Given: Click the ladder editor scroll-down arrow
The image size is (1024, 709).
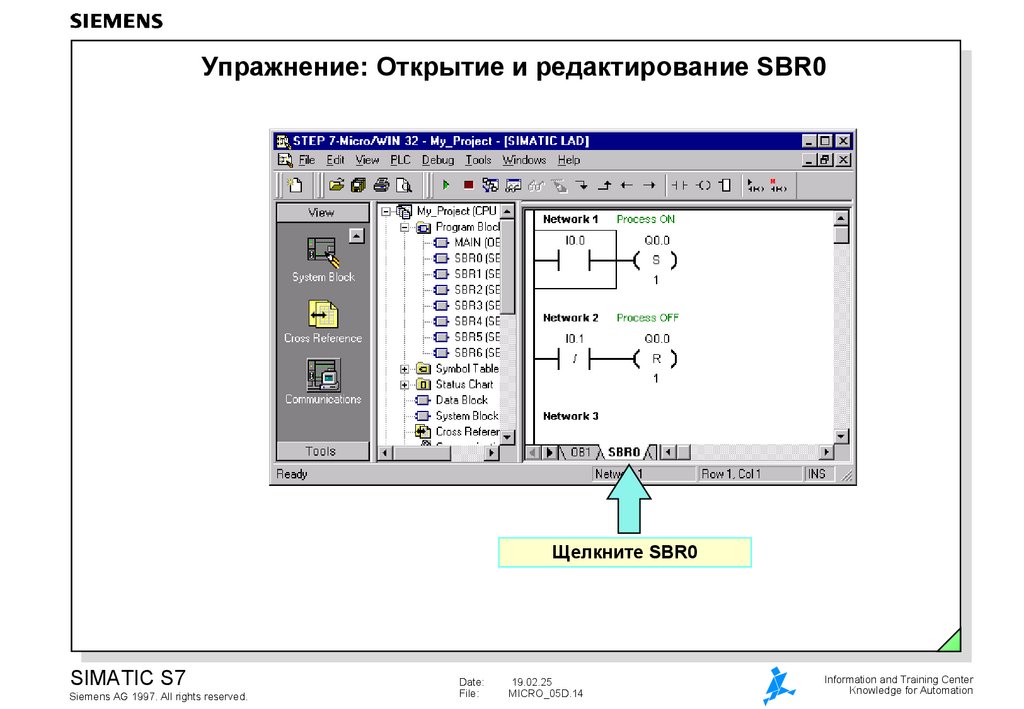Looking at the screenshot, I should [x=841, y=436].
